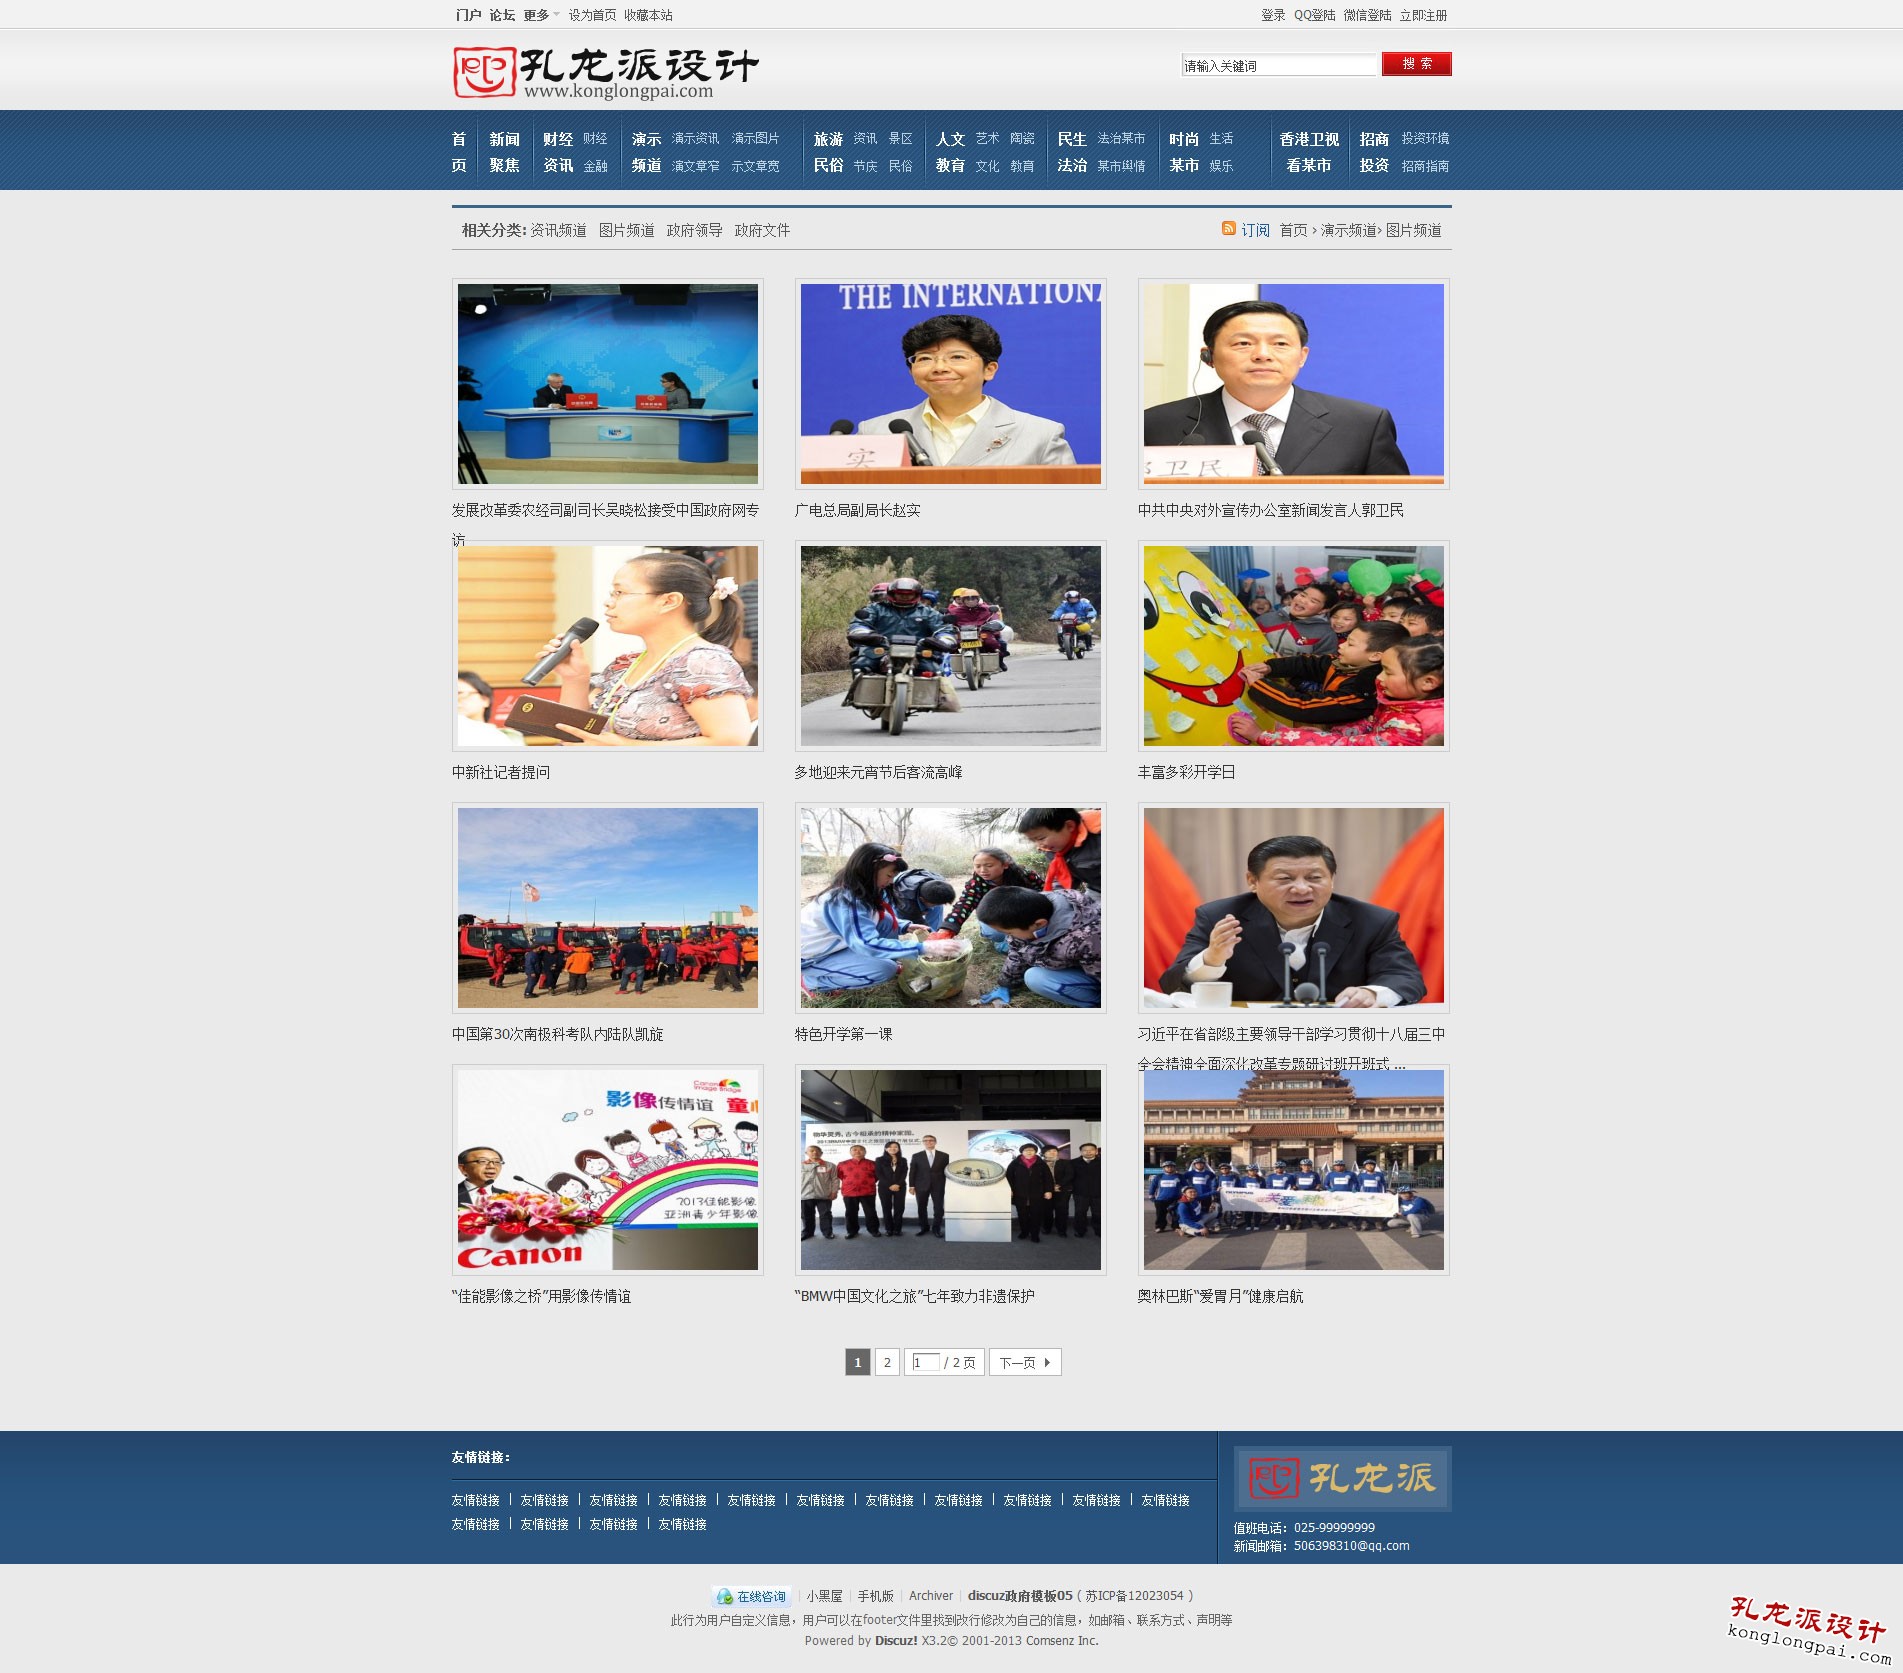The width and height of the screenshot is (1903, 1673).
Task: Select 政府领导 related category
Action: (695, 230)
